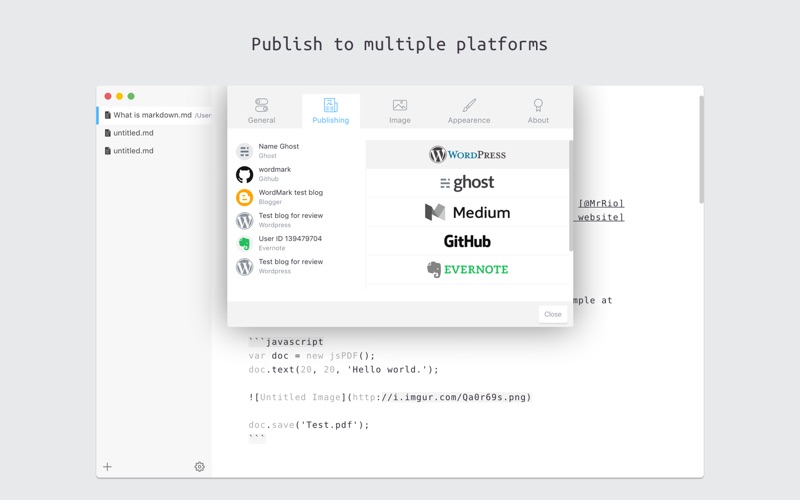Click the green zoom window dot
The height and width of the screenshot is (500, 800).
click(x=131, y=96)
